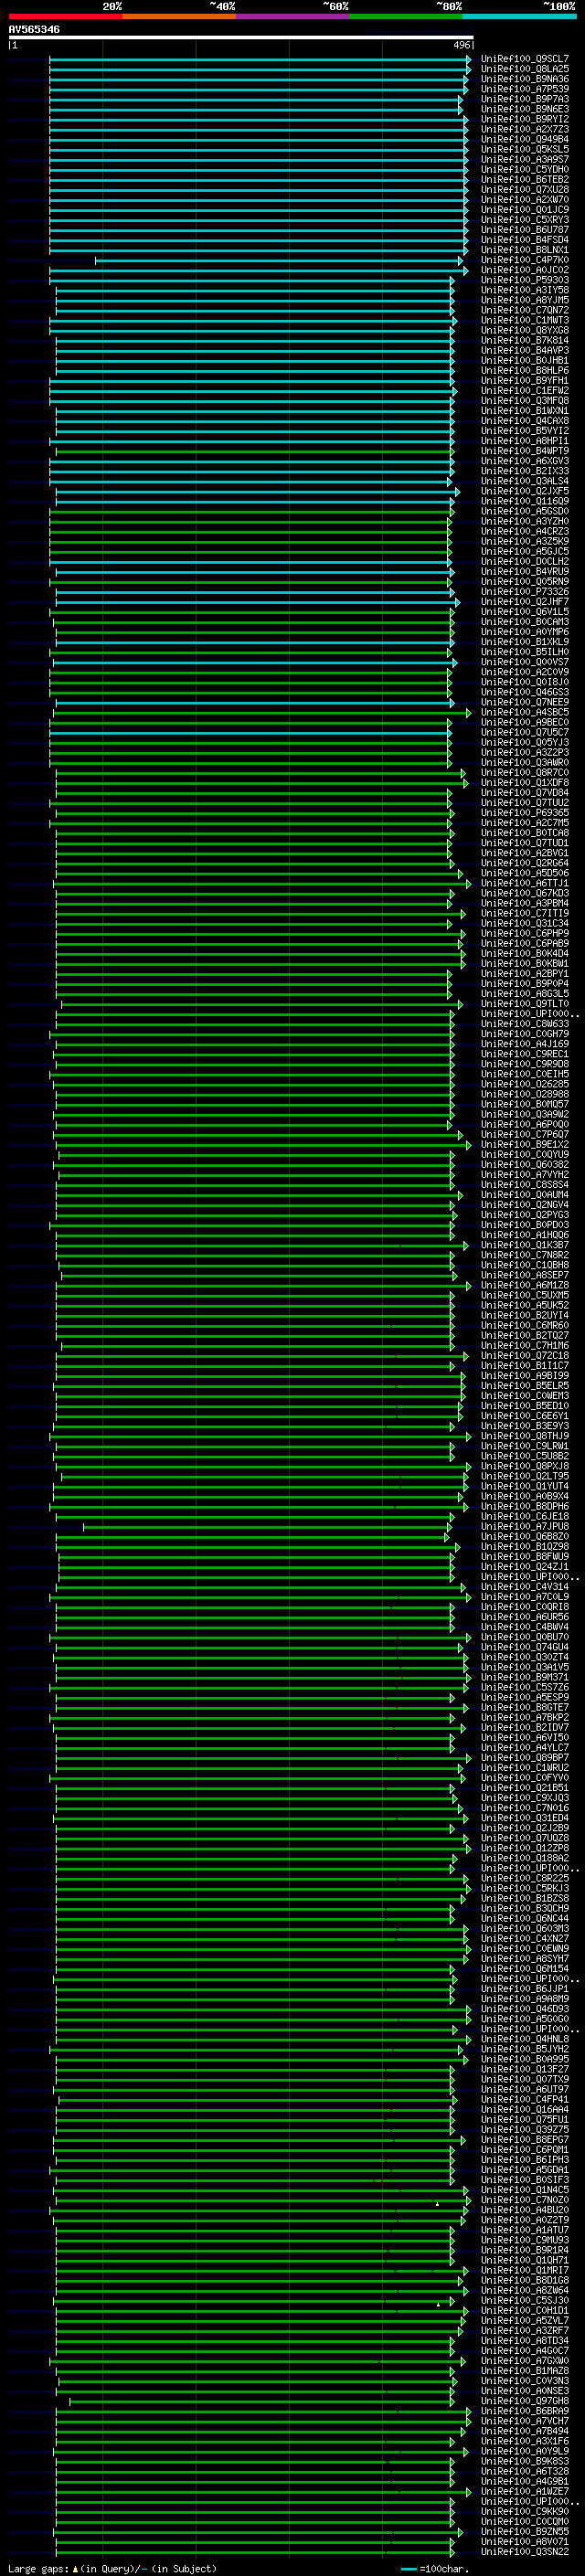Select label UniRef100_A4SBC5
This screenshot has width=585, height=2576.
click(525, 712)
